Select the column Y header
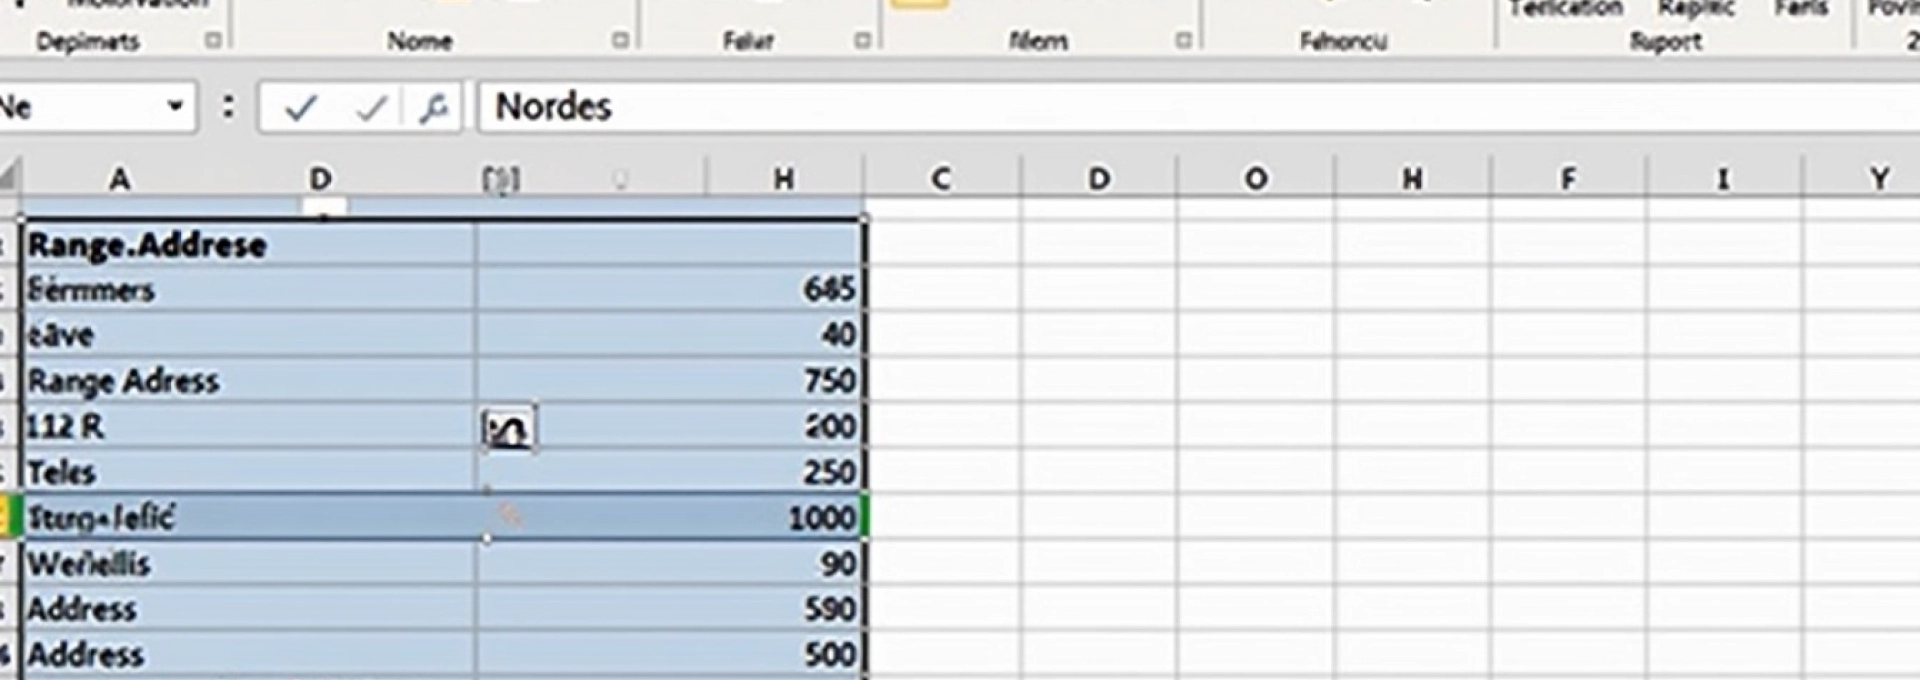 [x=1878, y=179]
